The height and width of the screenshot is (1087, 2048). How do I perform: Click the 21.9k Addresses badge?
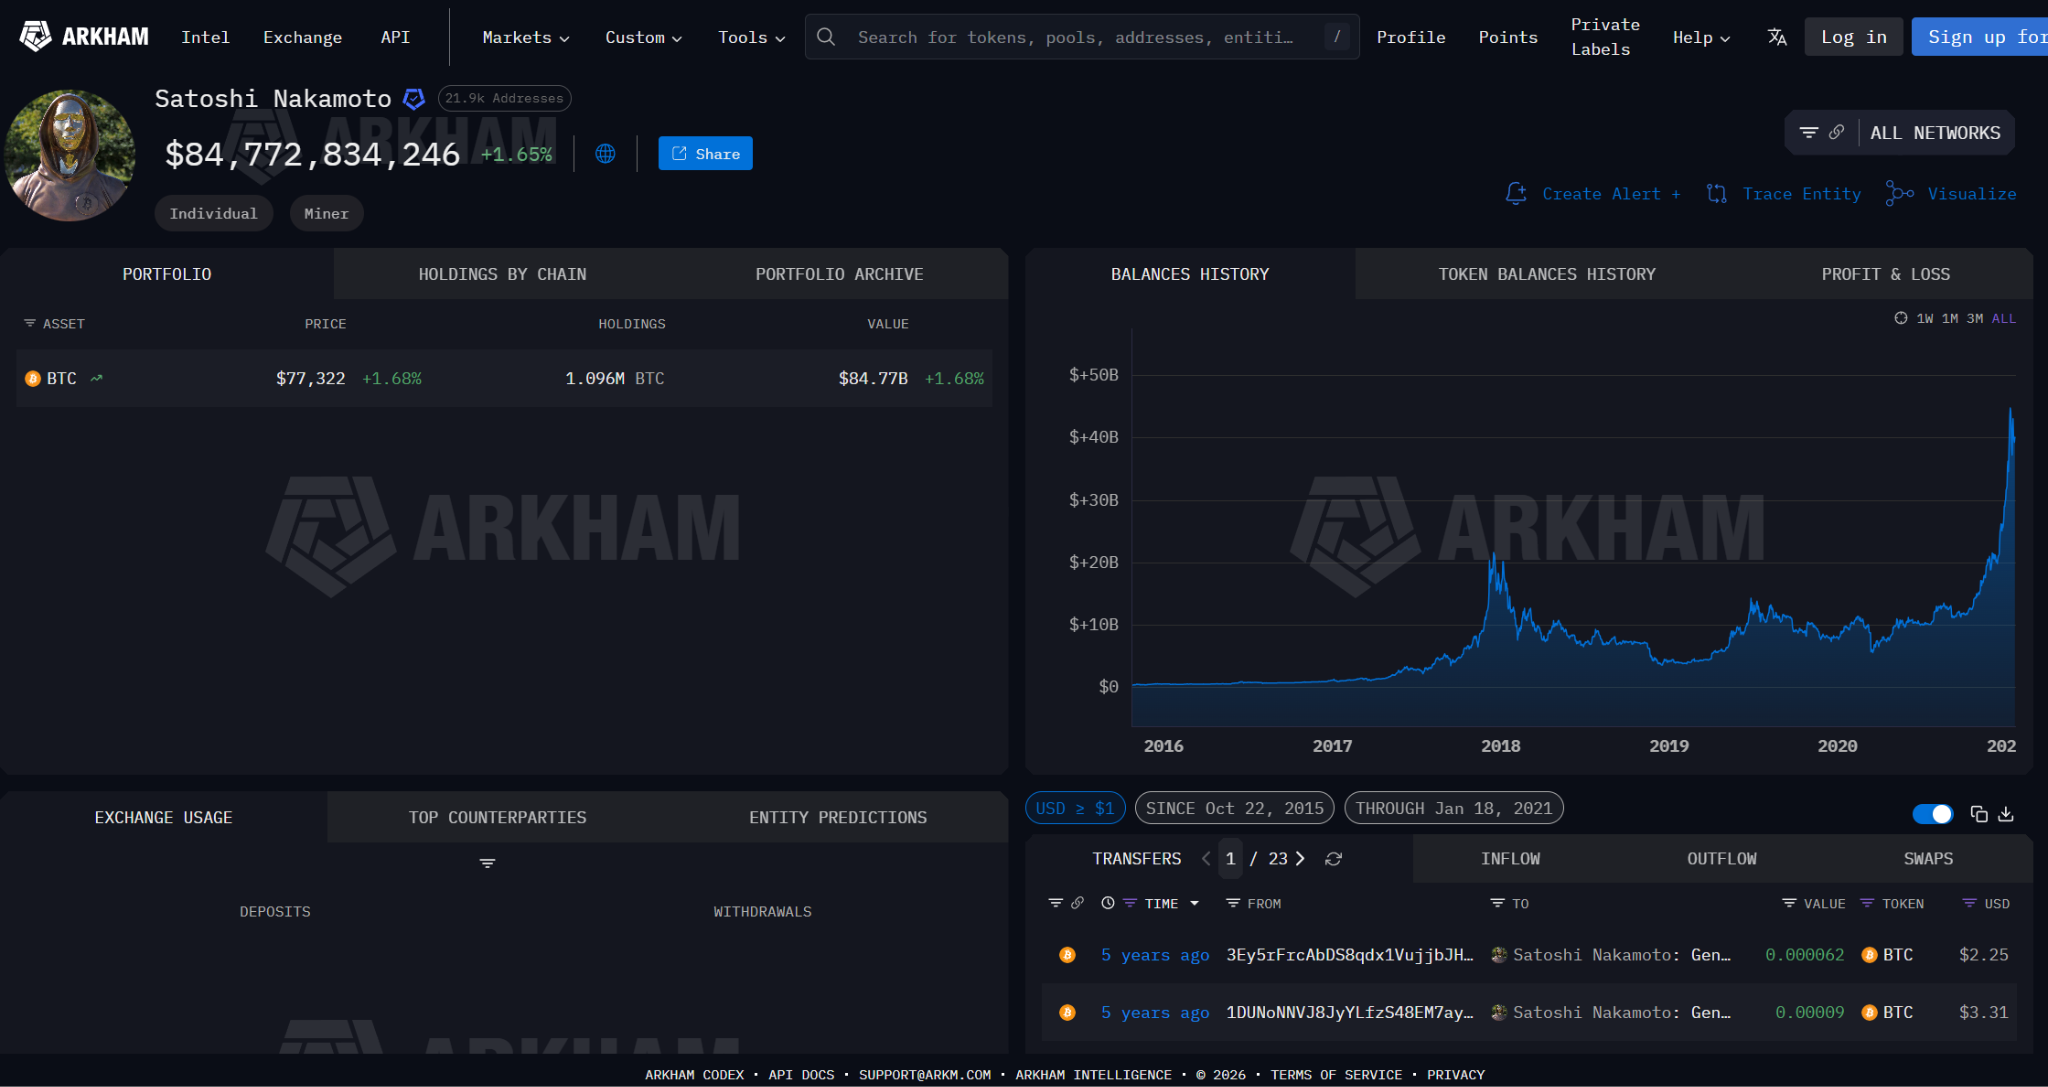click(504, 98)
